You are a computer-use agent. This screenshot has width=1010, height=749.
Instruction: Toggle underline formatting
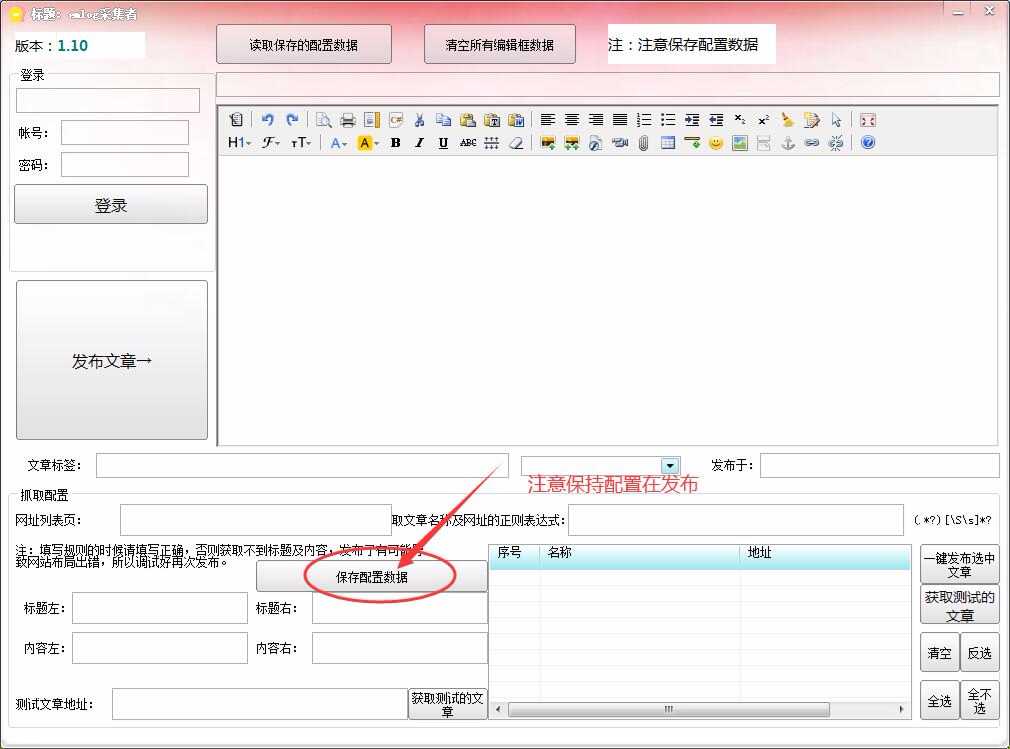pyautogui.click(x=443, y=142)
